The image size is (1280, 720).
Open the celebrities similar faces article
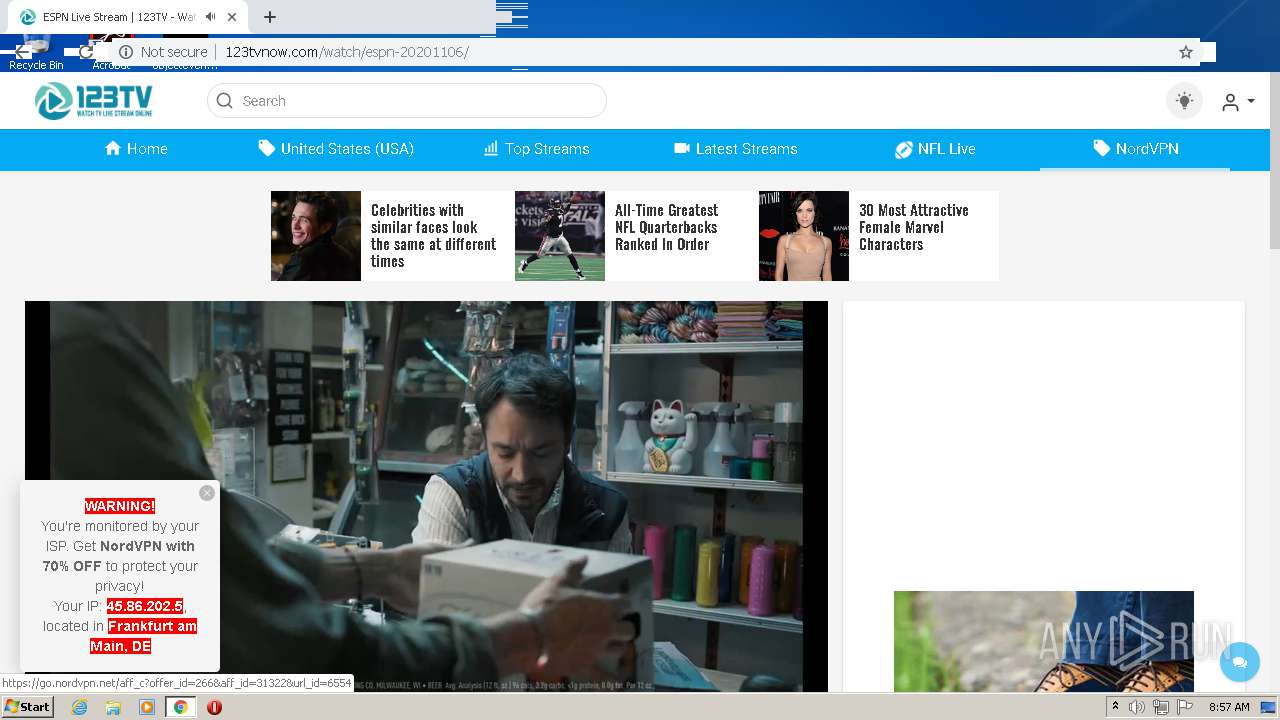point(433,236)
